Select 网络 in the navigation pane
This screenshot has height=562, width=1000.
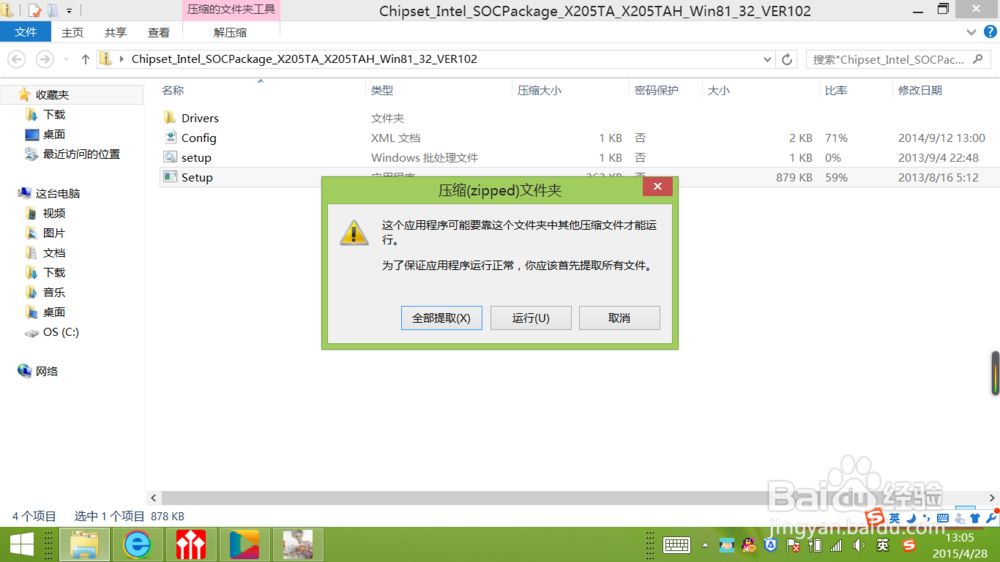46,371
